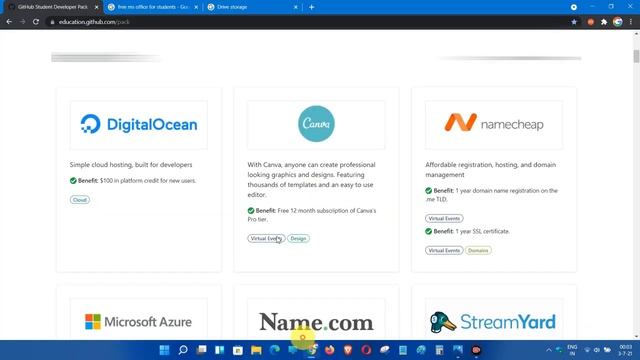This screenshot has height=360, width=640.
Task: Click the StreamYard logo
Action: tap(493, 322)
